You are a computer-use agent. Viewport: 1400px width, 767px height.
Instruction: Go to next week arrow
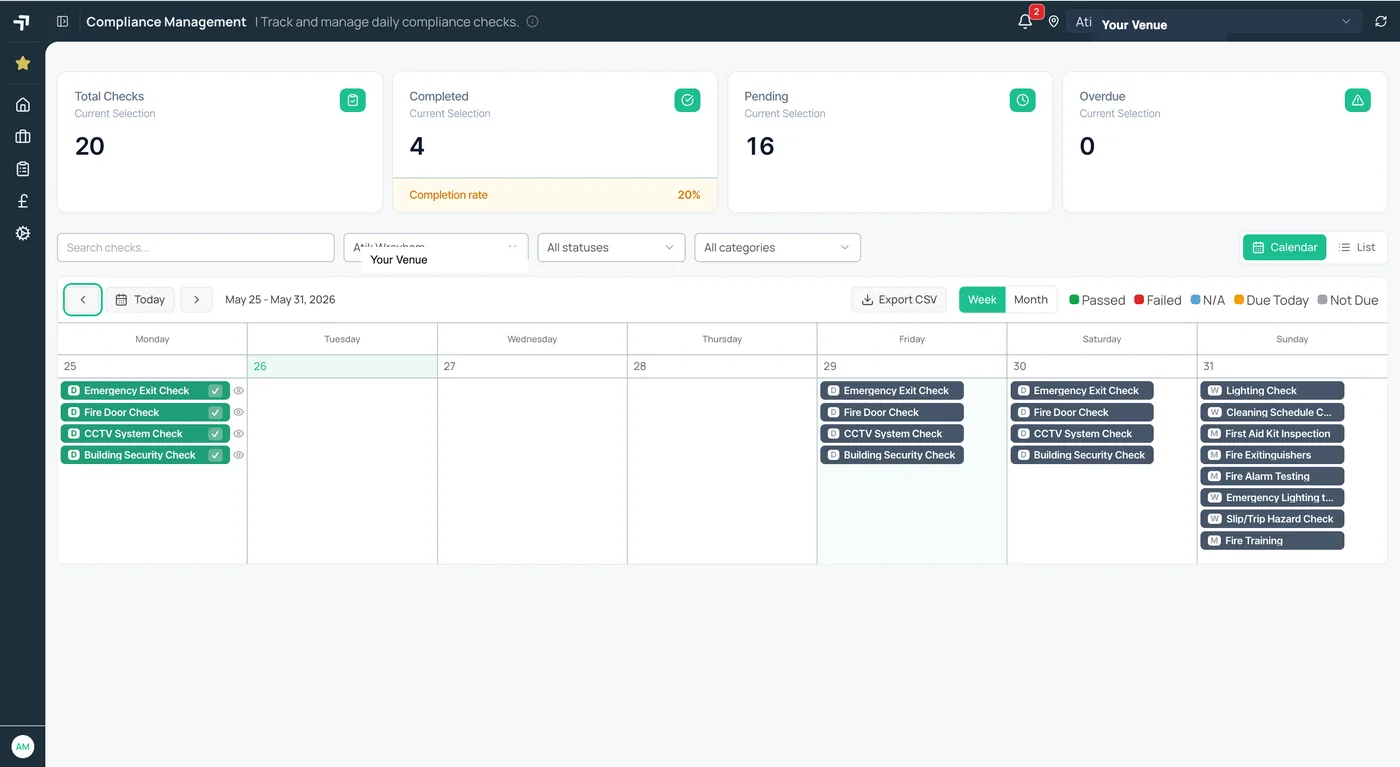click(197, 300)
